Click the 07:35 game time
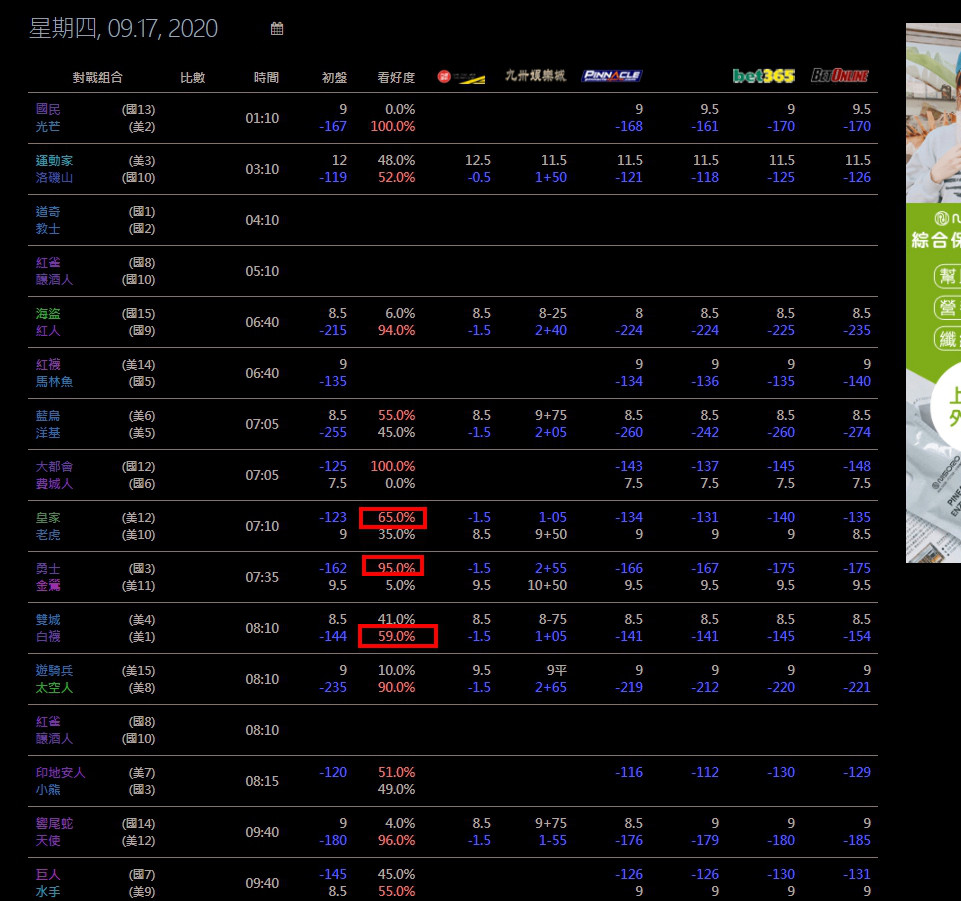 (x=262, y=577)
